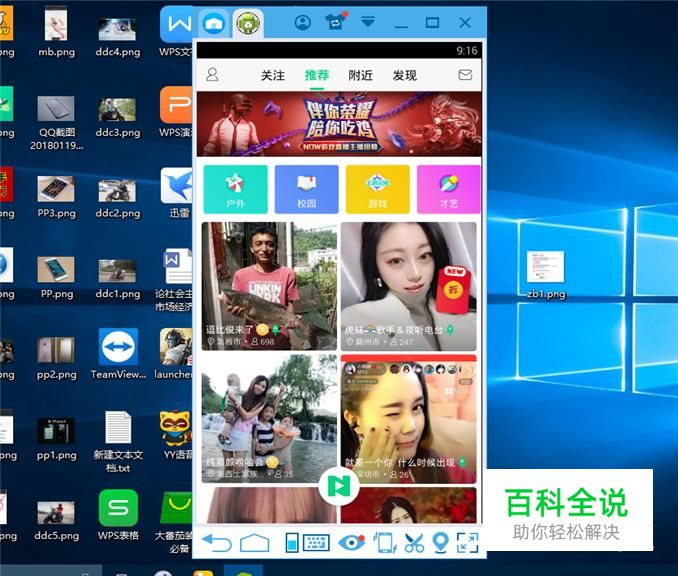This screenshot has height=576, width=678.
Task: Select the WPS表格 desktop shortcut
Action: point(118,515)
